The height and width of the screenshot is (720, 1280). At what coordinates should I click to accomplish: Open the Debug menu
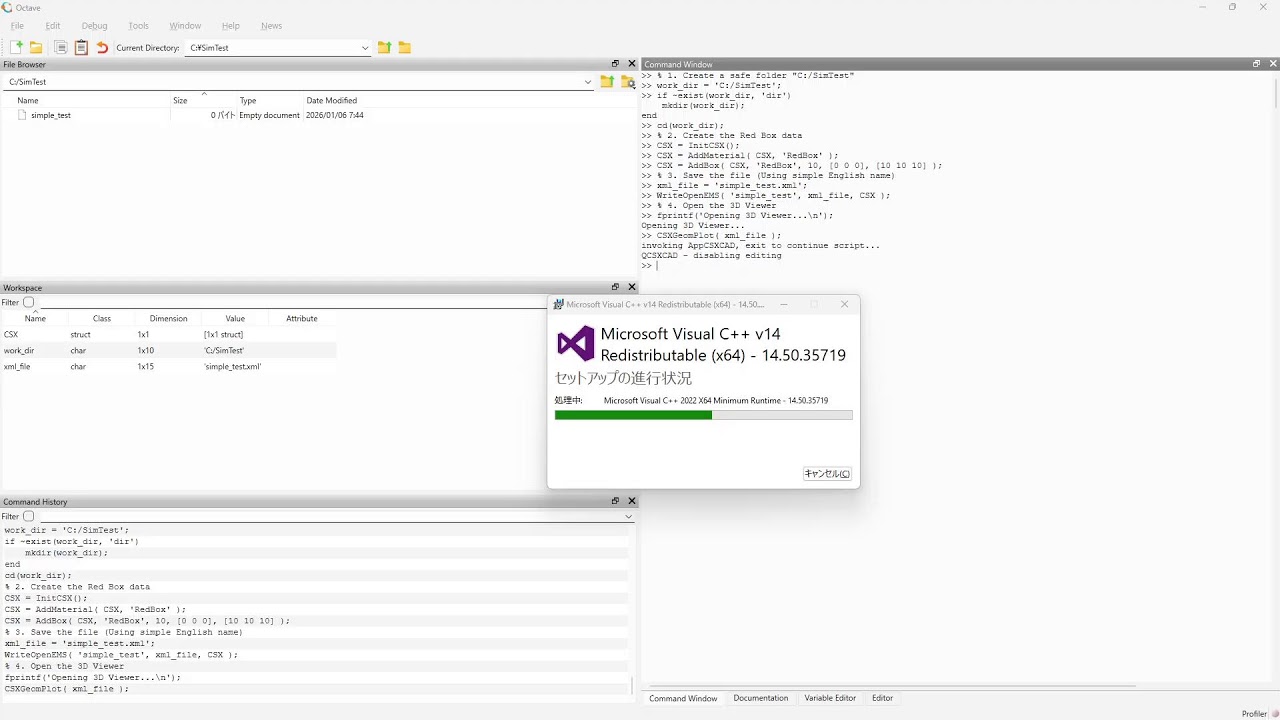[94, 26]
